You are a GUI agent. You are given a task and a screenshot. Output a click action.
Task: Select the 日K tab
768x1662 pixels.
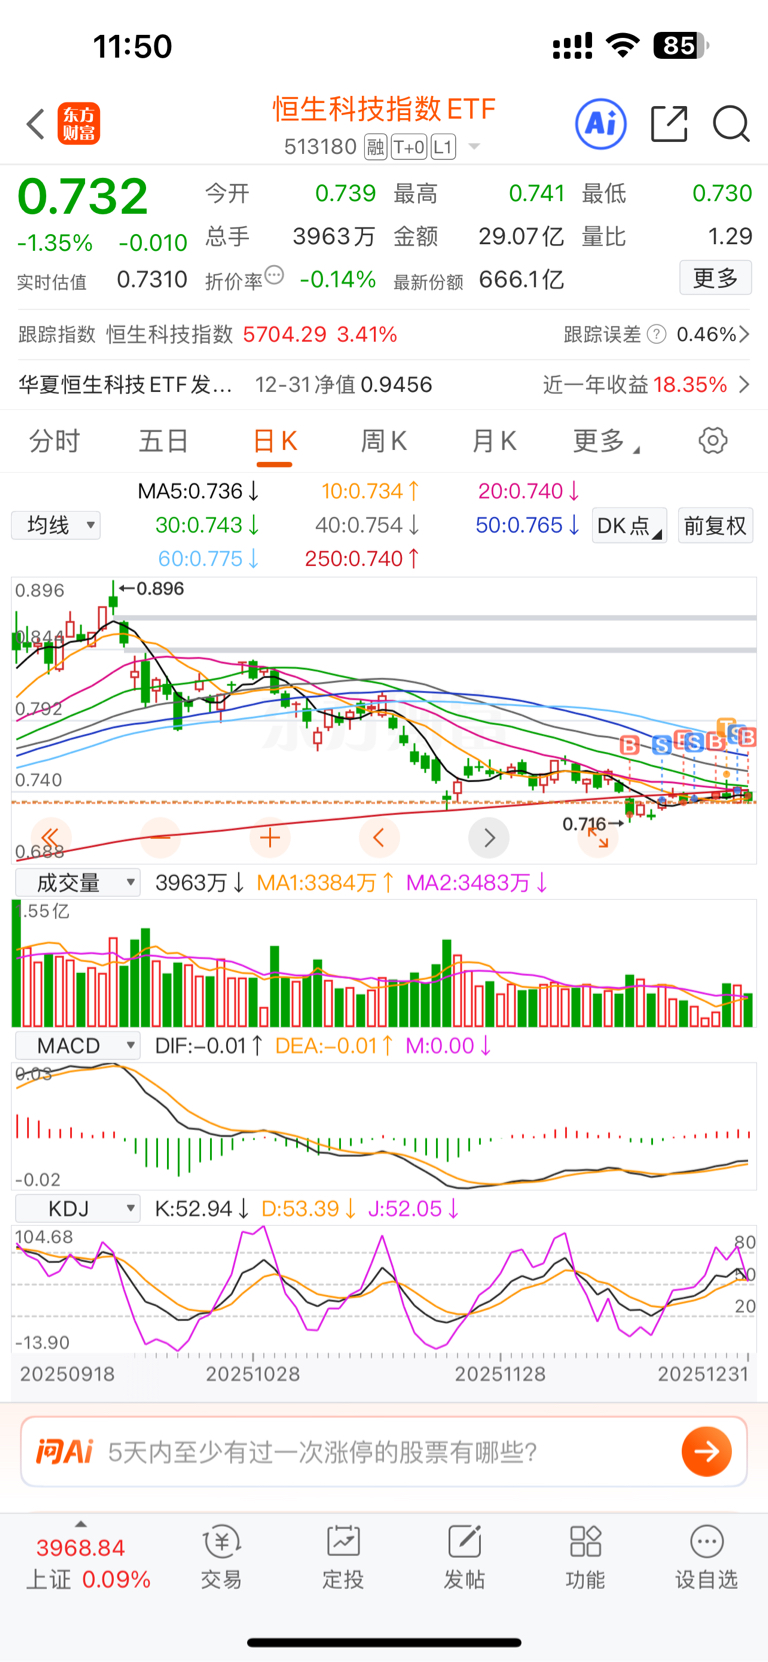click(275, 441)
